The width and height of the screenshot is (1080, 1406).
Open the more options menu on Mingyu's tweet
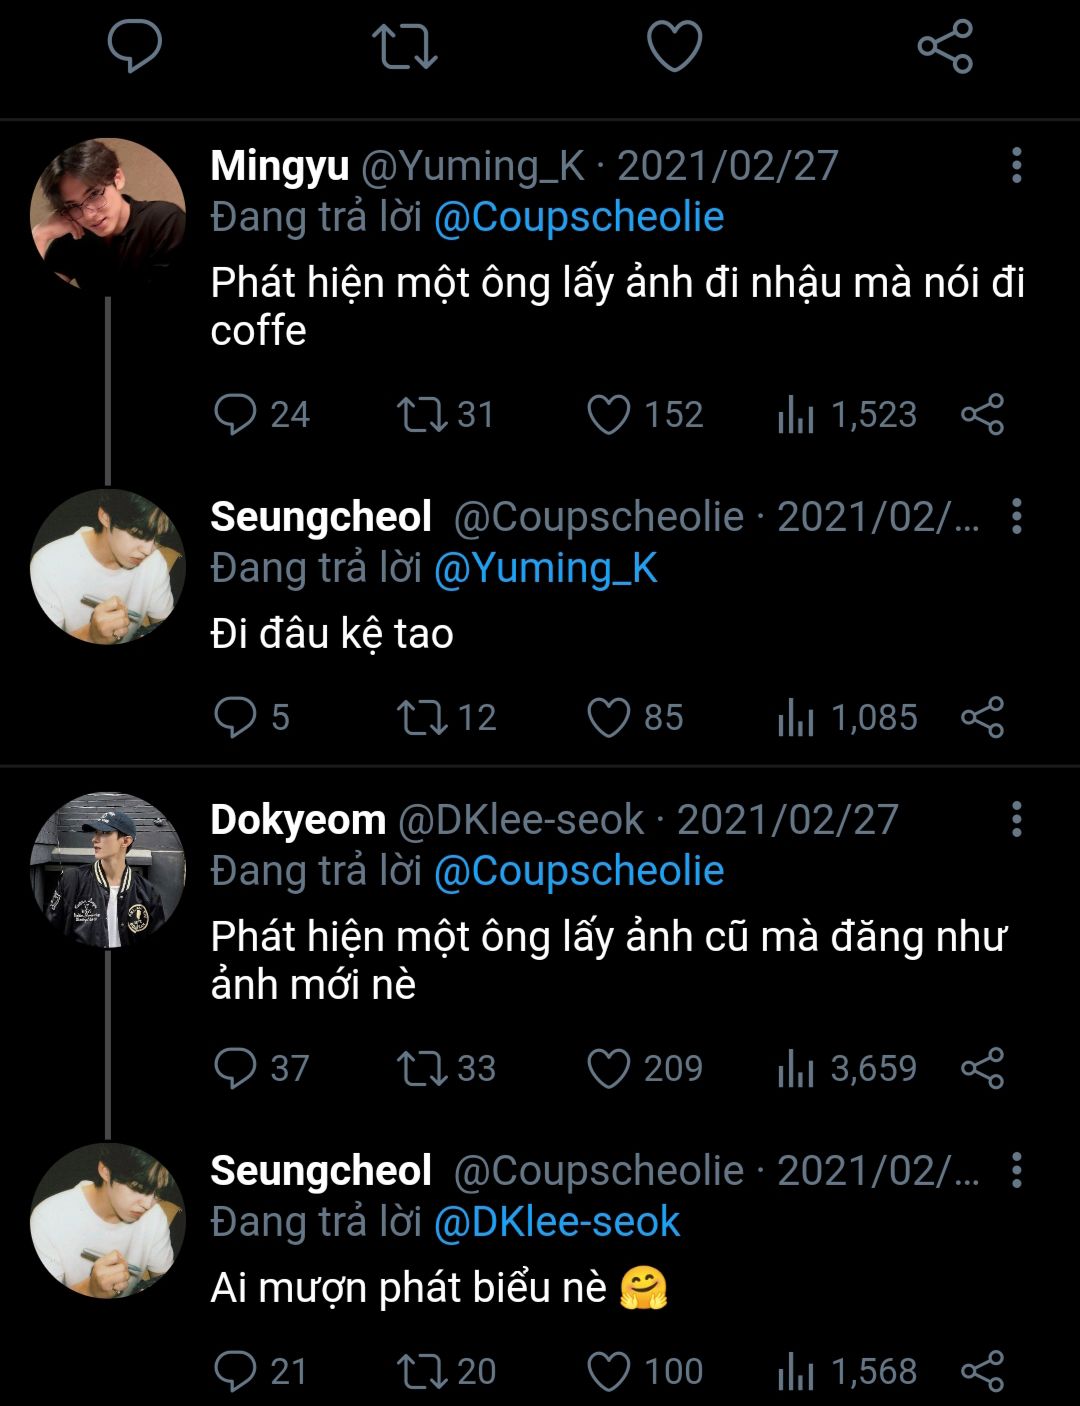(x=1016, y=166)
